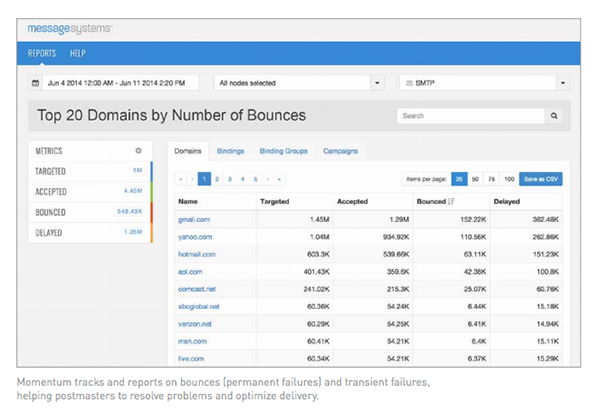Open the SMTP protocol dropdown
Viewport: 600px width, 412px height.
coord(484,83)
